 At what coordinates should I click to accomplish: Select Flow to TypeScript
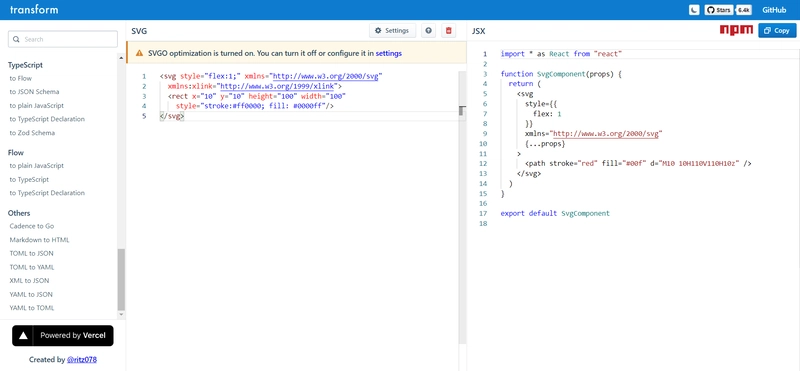pyautogui.click(x=29, y=180)
